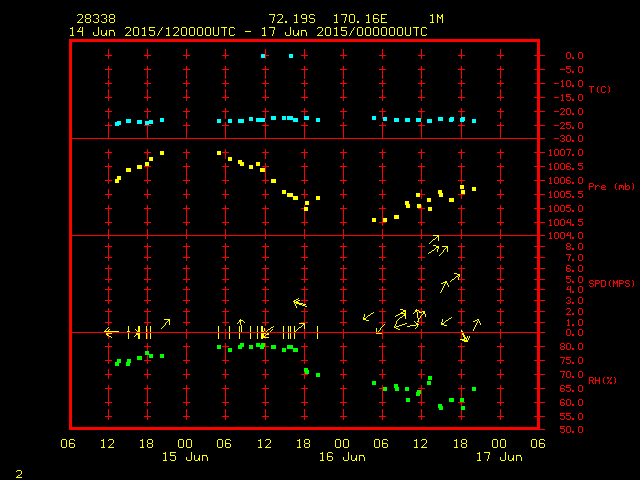Click the leftmost 06 time axis label
Viewport: 640px width, 480px height.
pyautogui.click(x=69, y=443)
